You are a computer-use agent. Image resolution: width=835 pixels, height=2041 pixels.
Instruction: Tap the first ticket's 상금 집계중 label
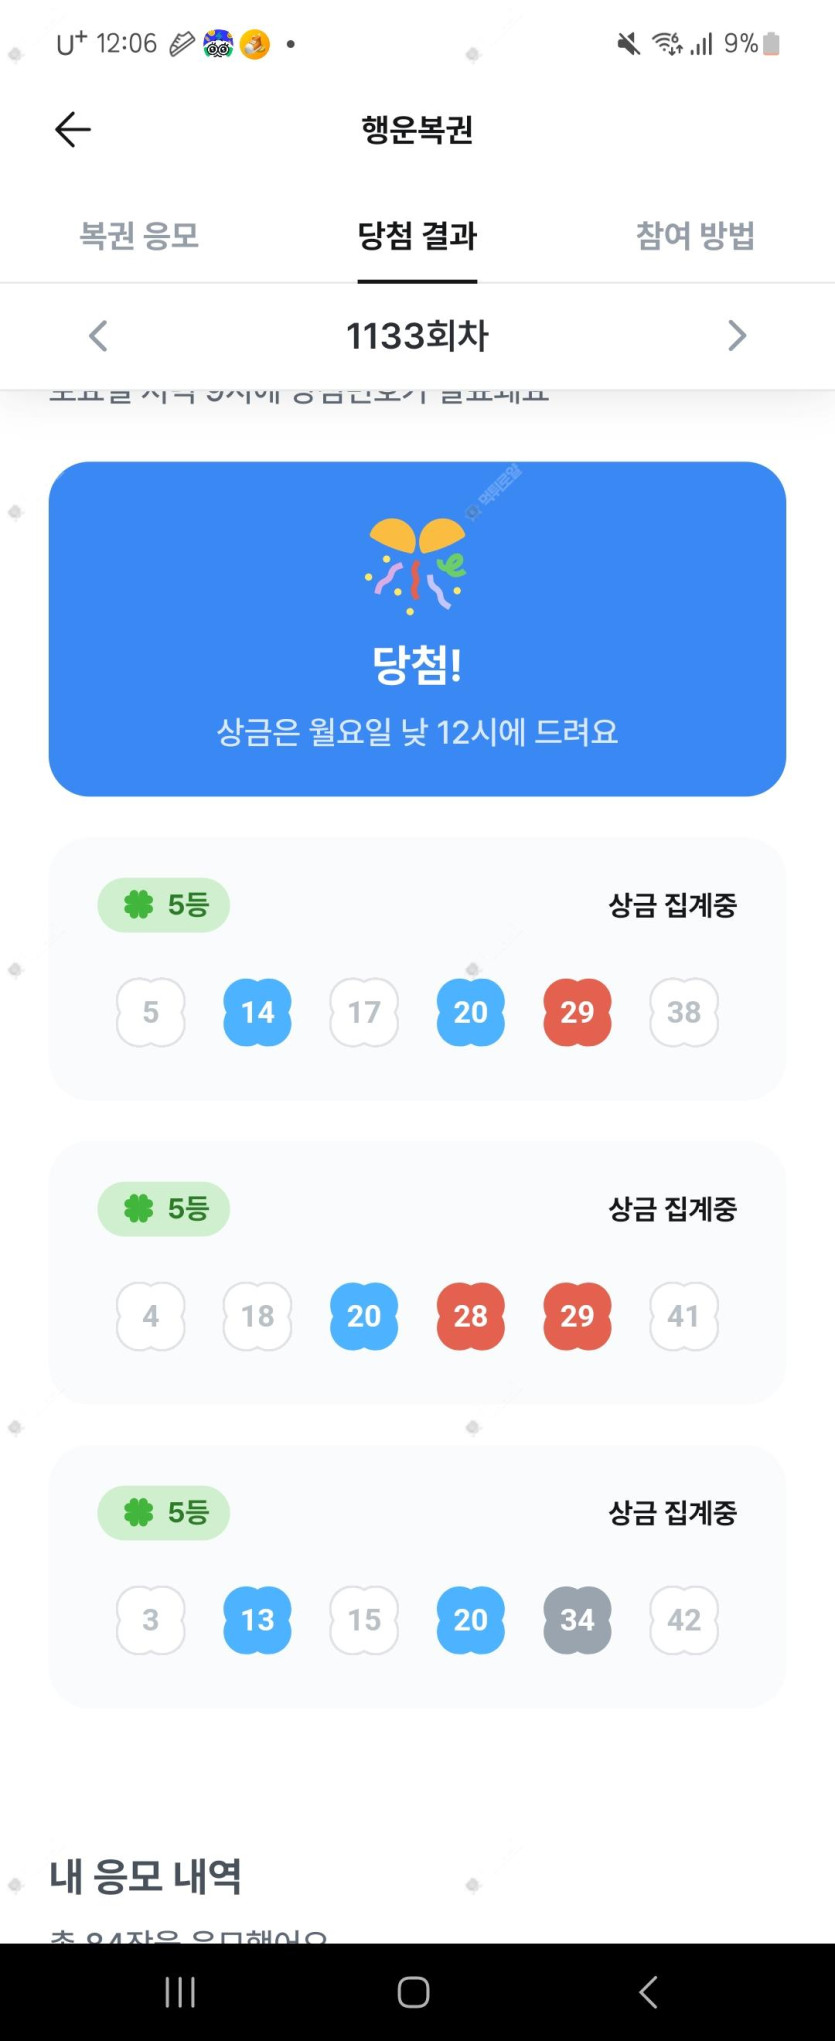(x=673, y=905)
